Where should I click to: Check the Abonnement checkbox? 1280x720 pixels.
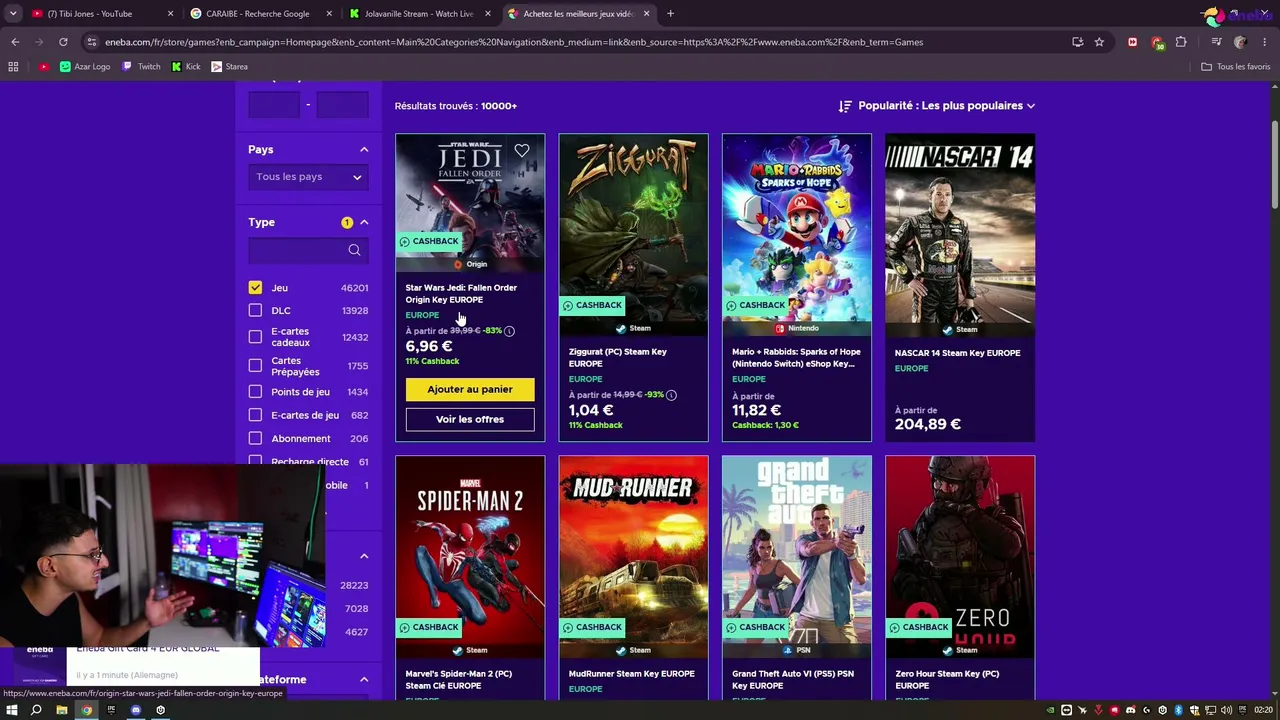point(255,438)
